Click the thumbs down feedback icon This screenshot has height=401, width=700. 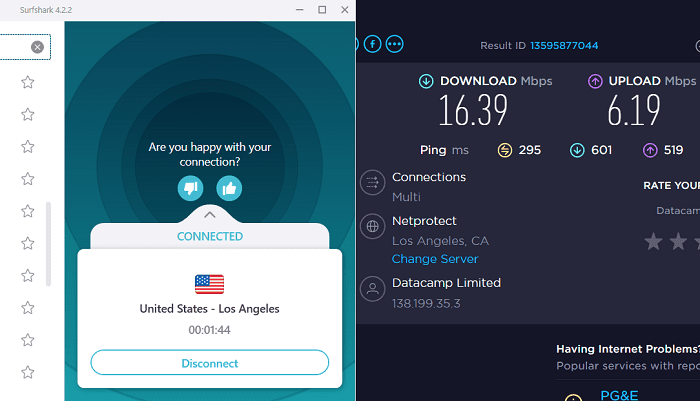pyautogui.click(x=191, y=187)
